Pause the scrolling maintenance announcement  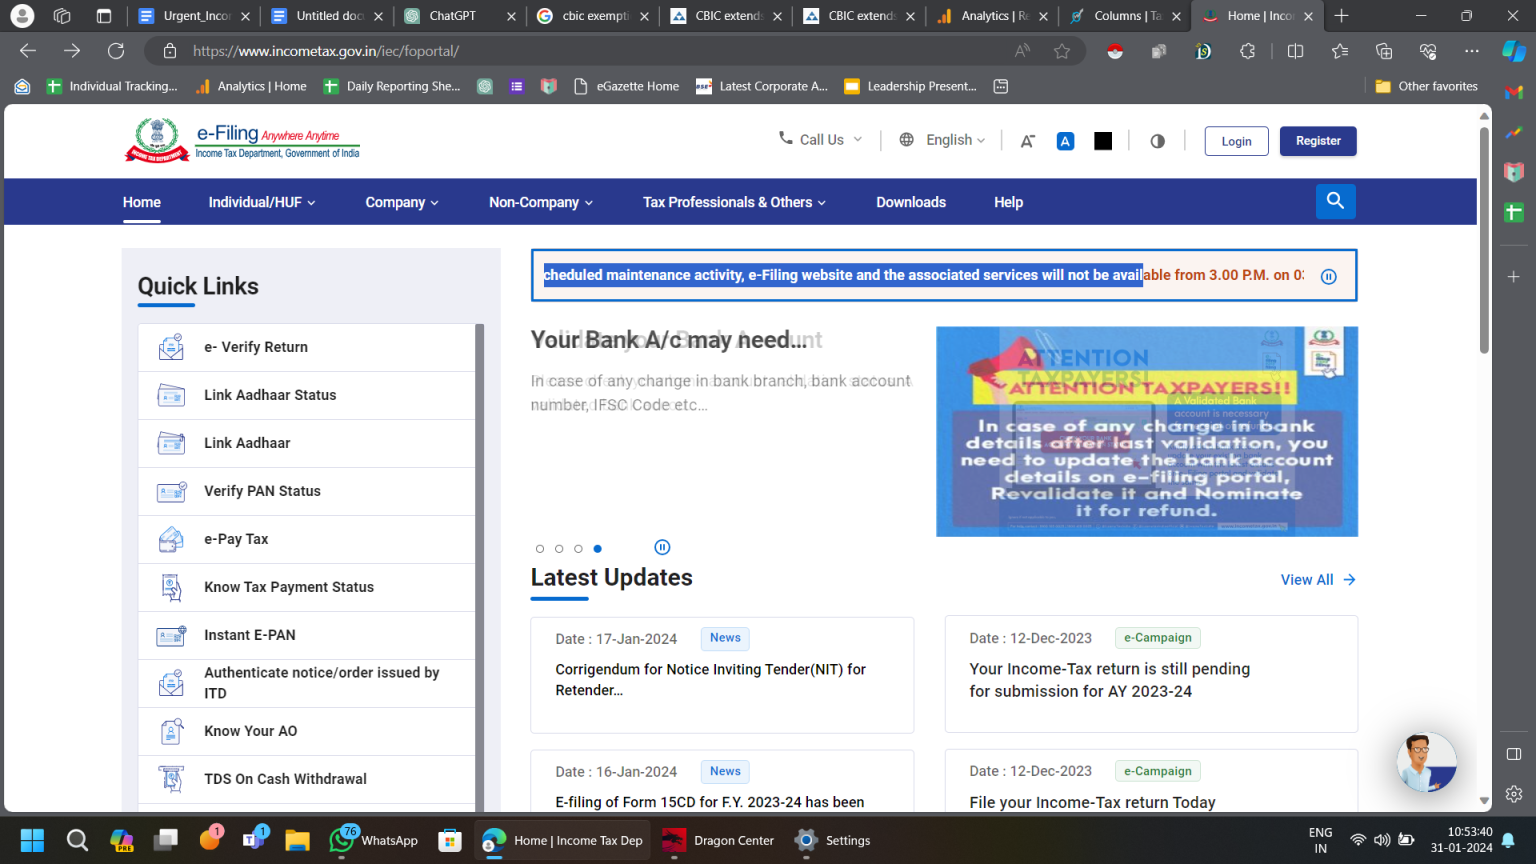point(1328,276)
